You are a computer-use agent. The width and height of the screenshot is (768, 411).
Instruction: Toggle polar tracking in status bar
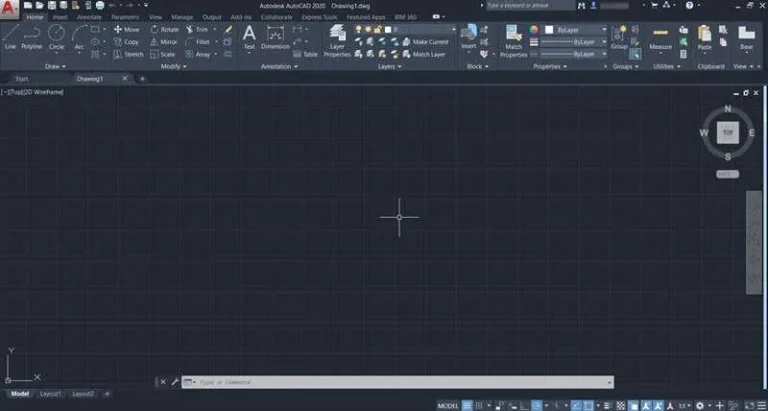(x=537, y=406)
